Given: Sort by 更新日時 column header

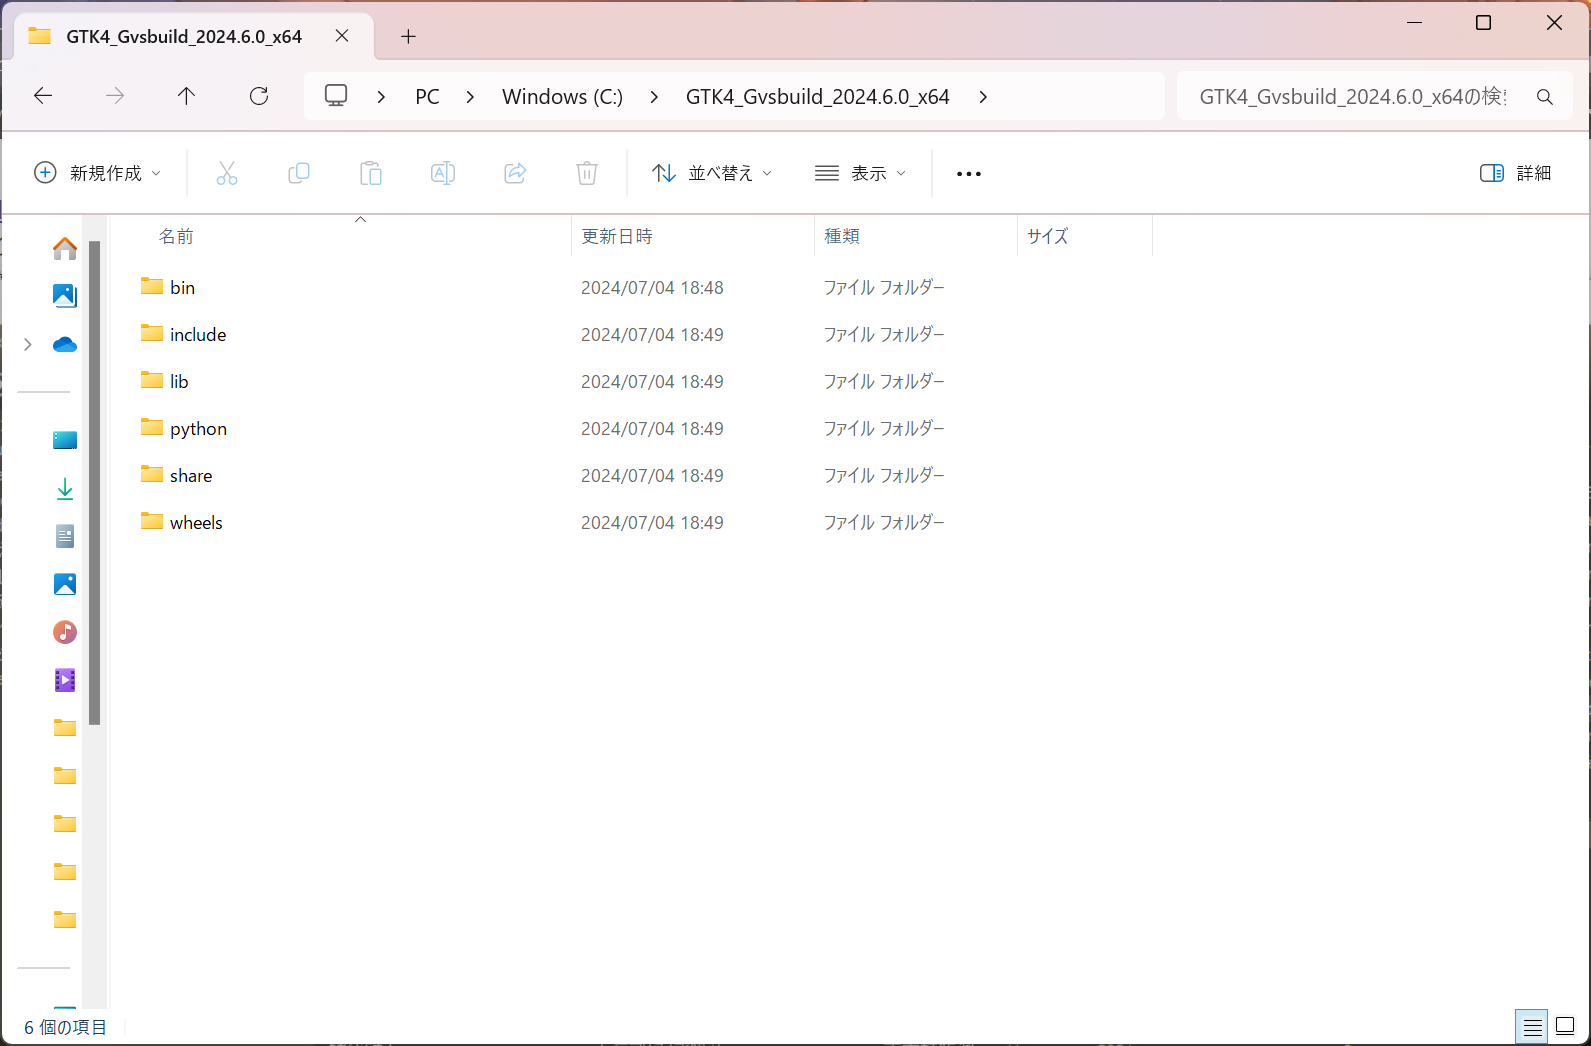Looking at the screenshot, I should pyautogui.click(x=693, y=236).
